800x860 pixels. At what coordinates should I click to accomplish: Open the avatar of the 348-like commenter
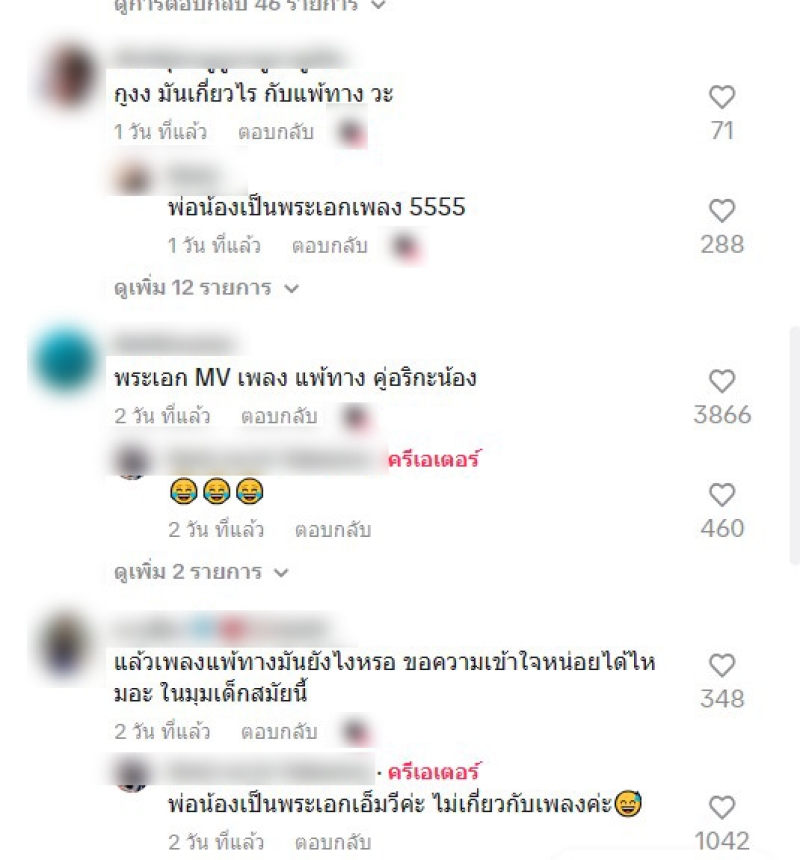point(66,646)
